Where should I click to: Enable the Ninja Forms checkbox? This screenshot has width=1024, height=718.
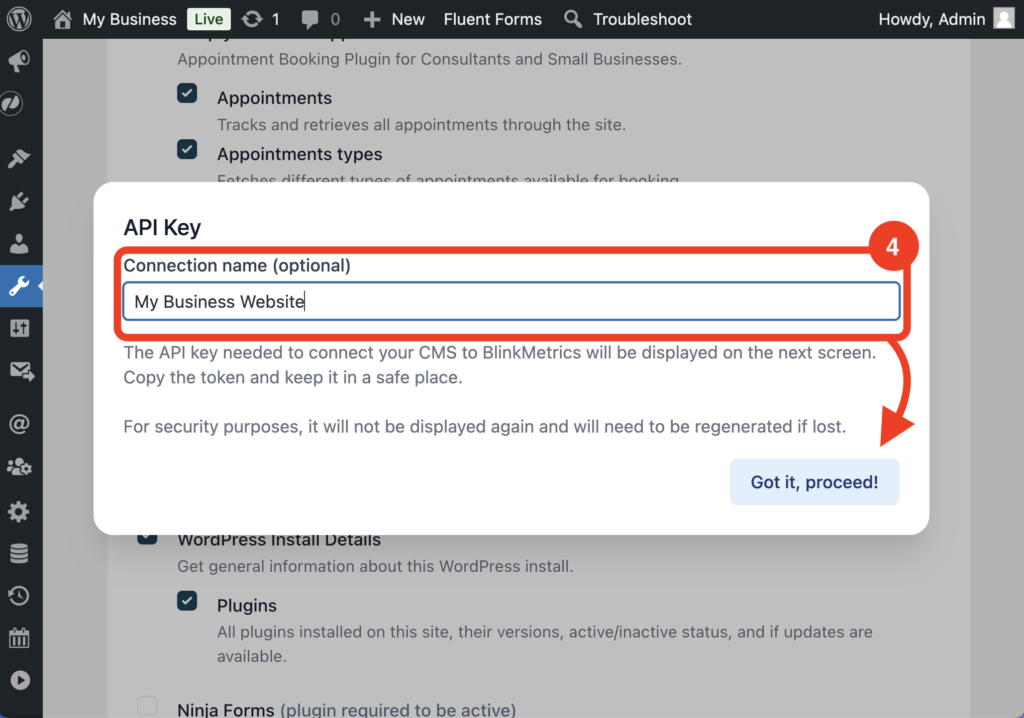[x=148, y=706]
